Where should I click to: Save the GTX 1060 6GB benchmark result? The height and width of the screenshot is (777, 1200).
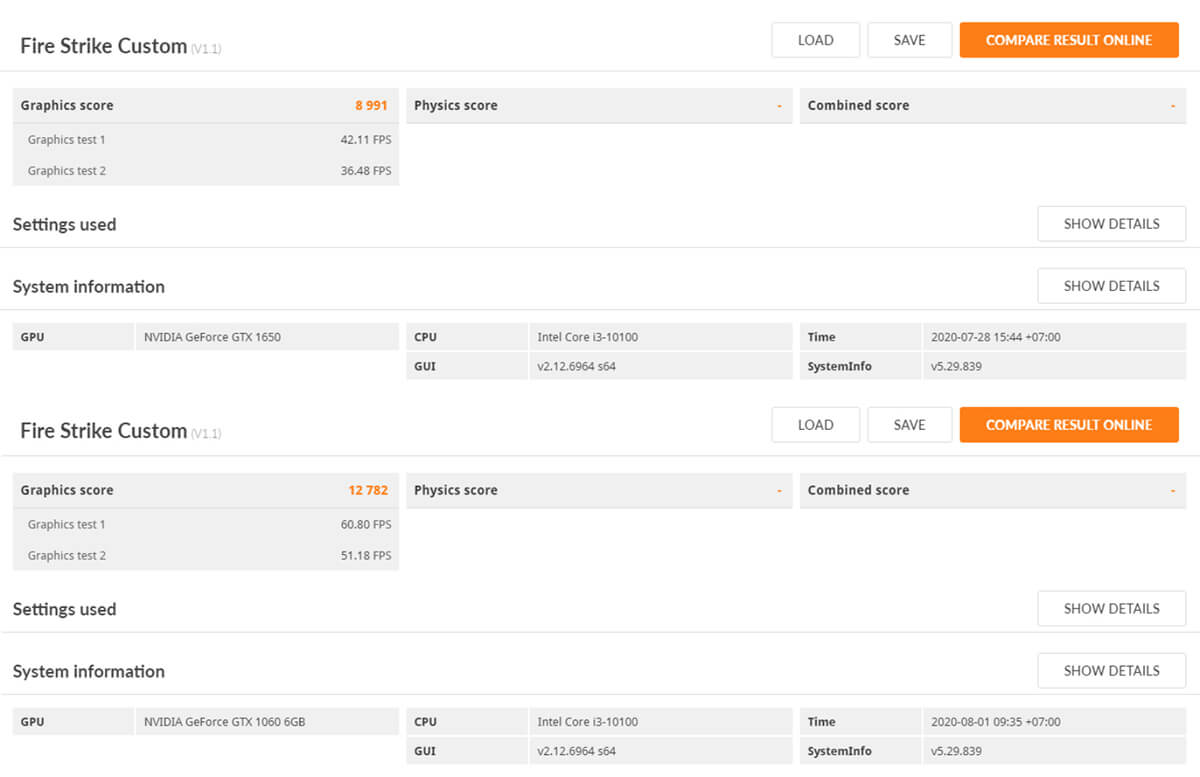click(909, 425)
